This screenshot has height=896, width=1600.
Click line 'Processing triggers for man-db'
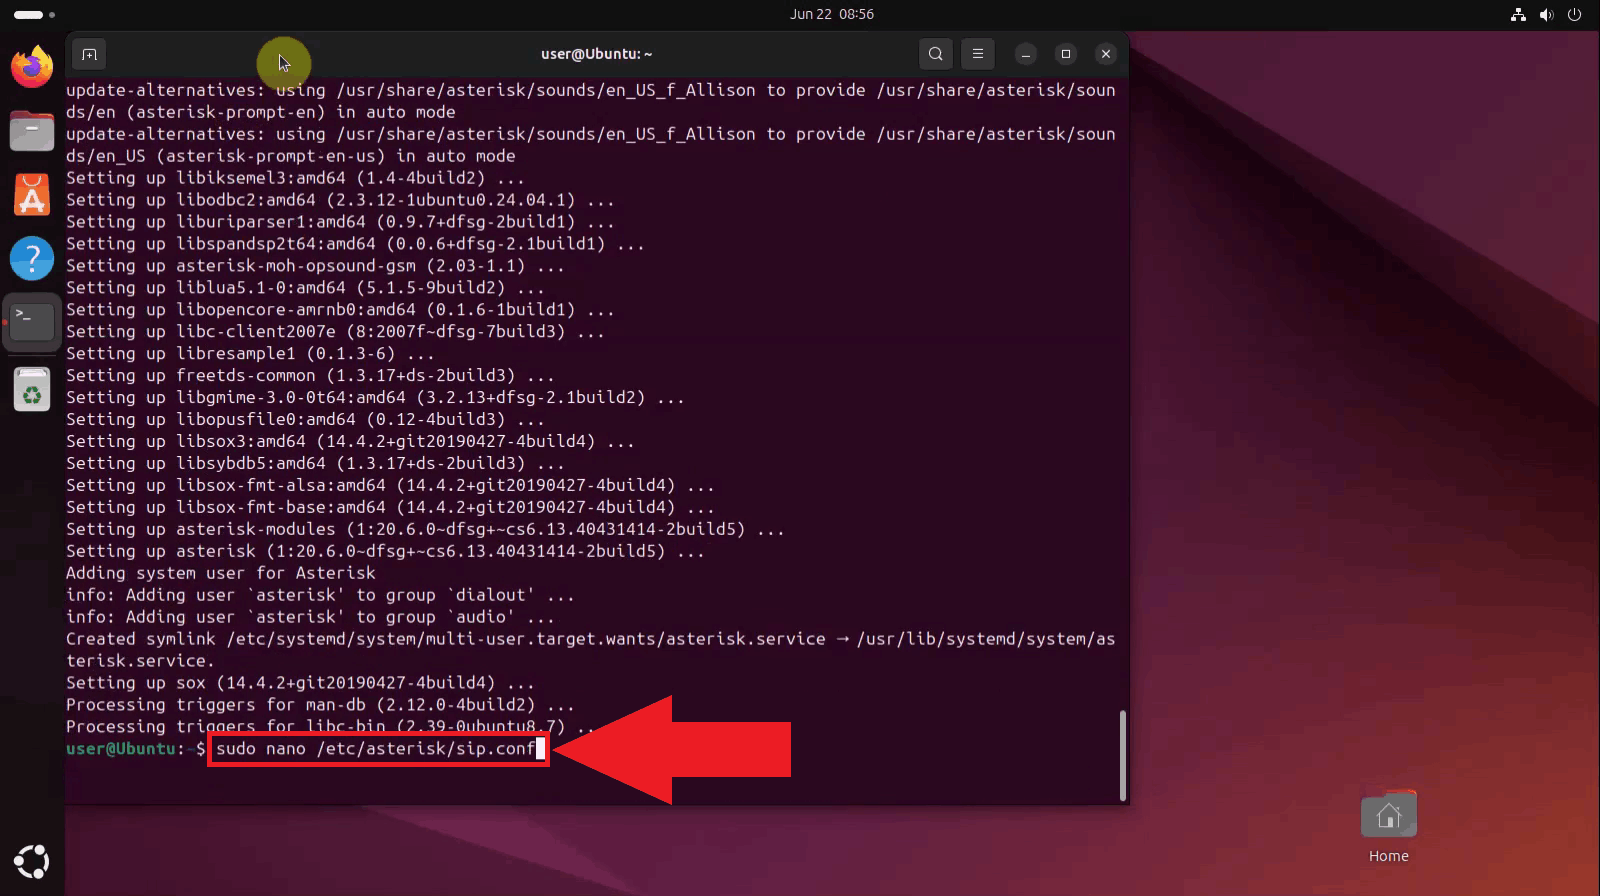[320, 705]
